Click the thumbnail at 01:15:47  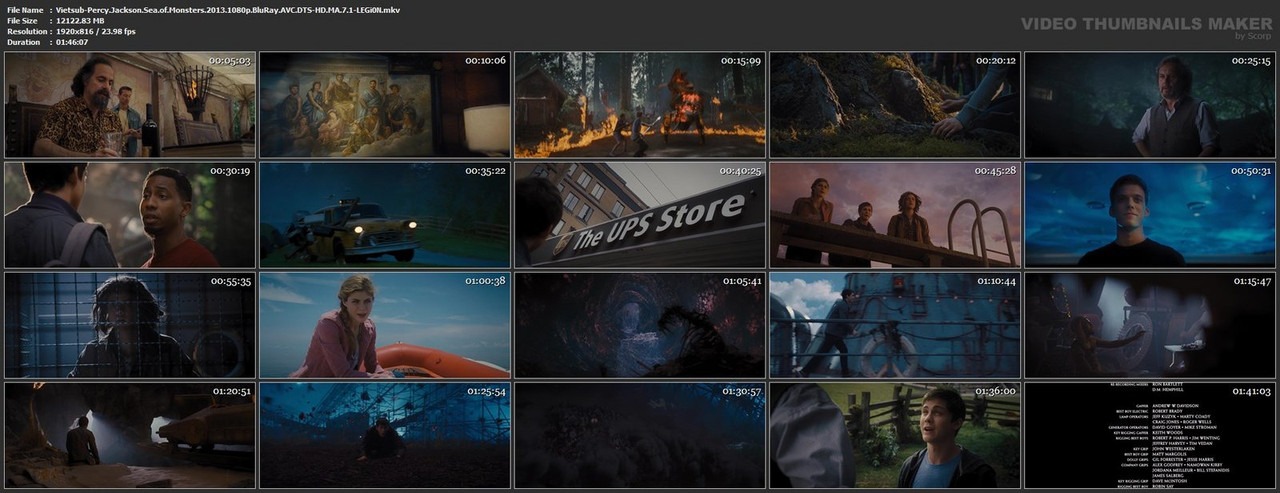point(1150,325)
